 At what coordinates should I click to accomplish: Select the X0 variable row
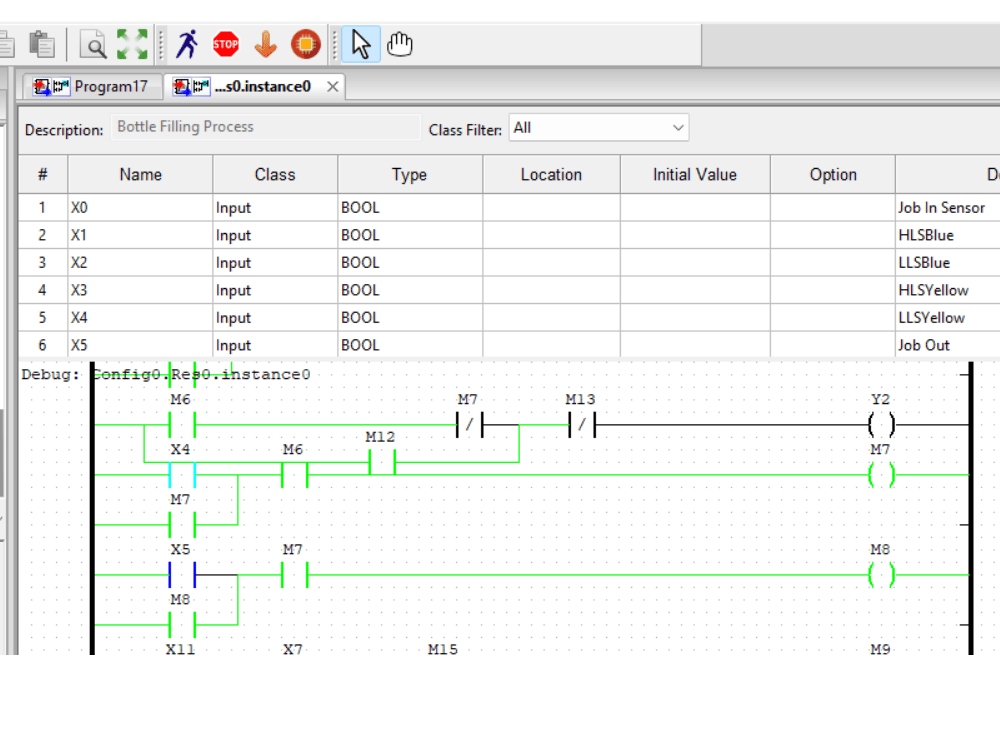click(x=140, y=207)
